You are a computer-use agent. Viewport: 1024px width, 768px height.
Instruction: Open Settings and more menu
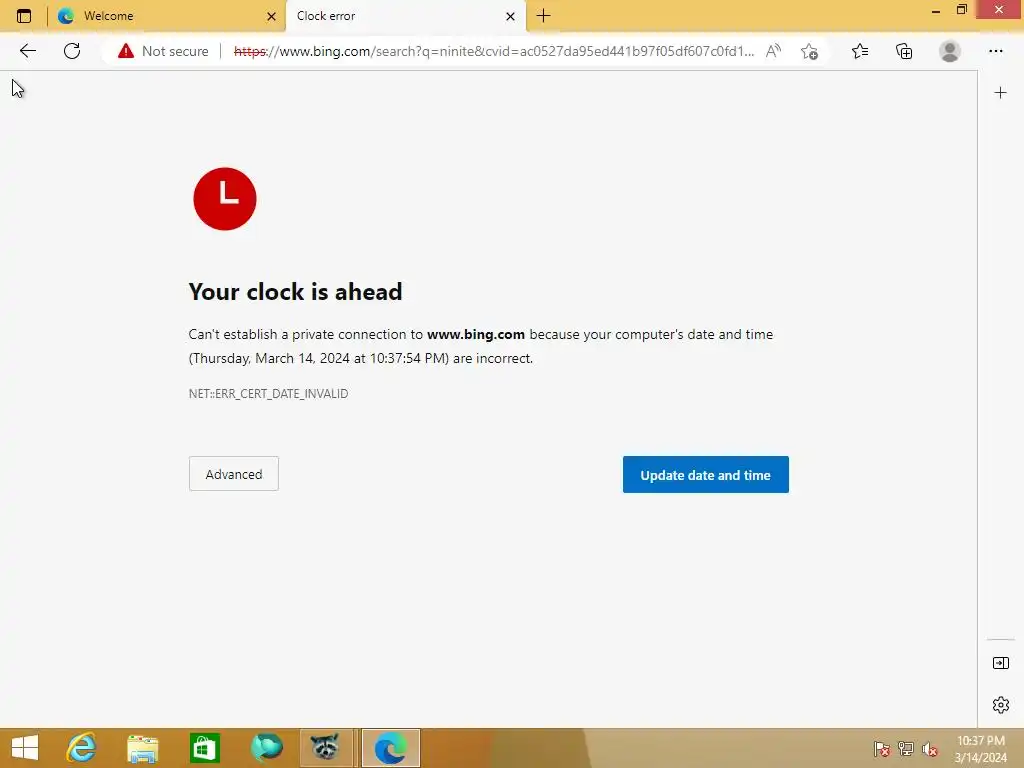pos(995,51)
